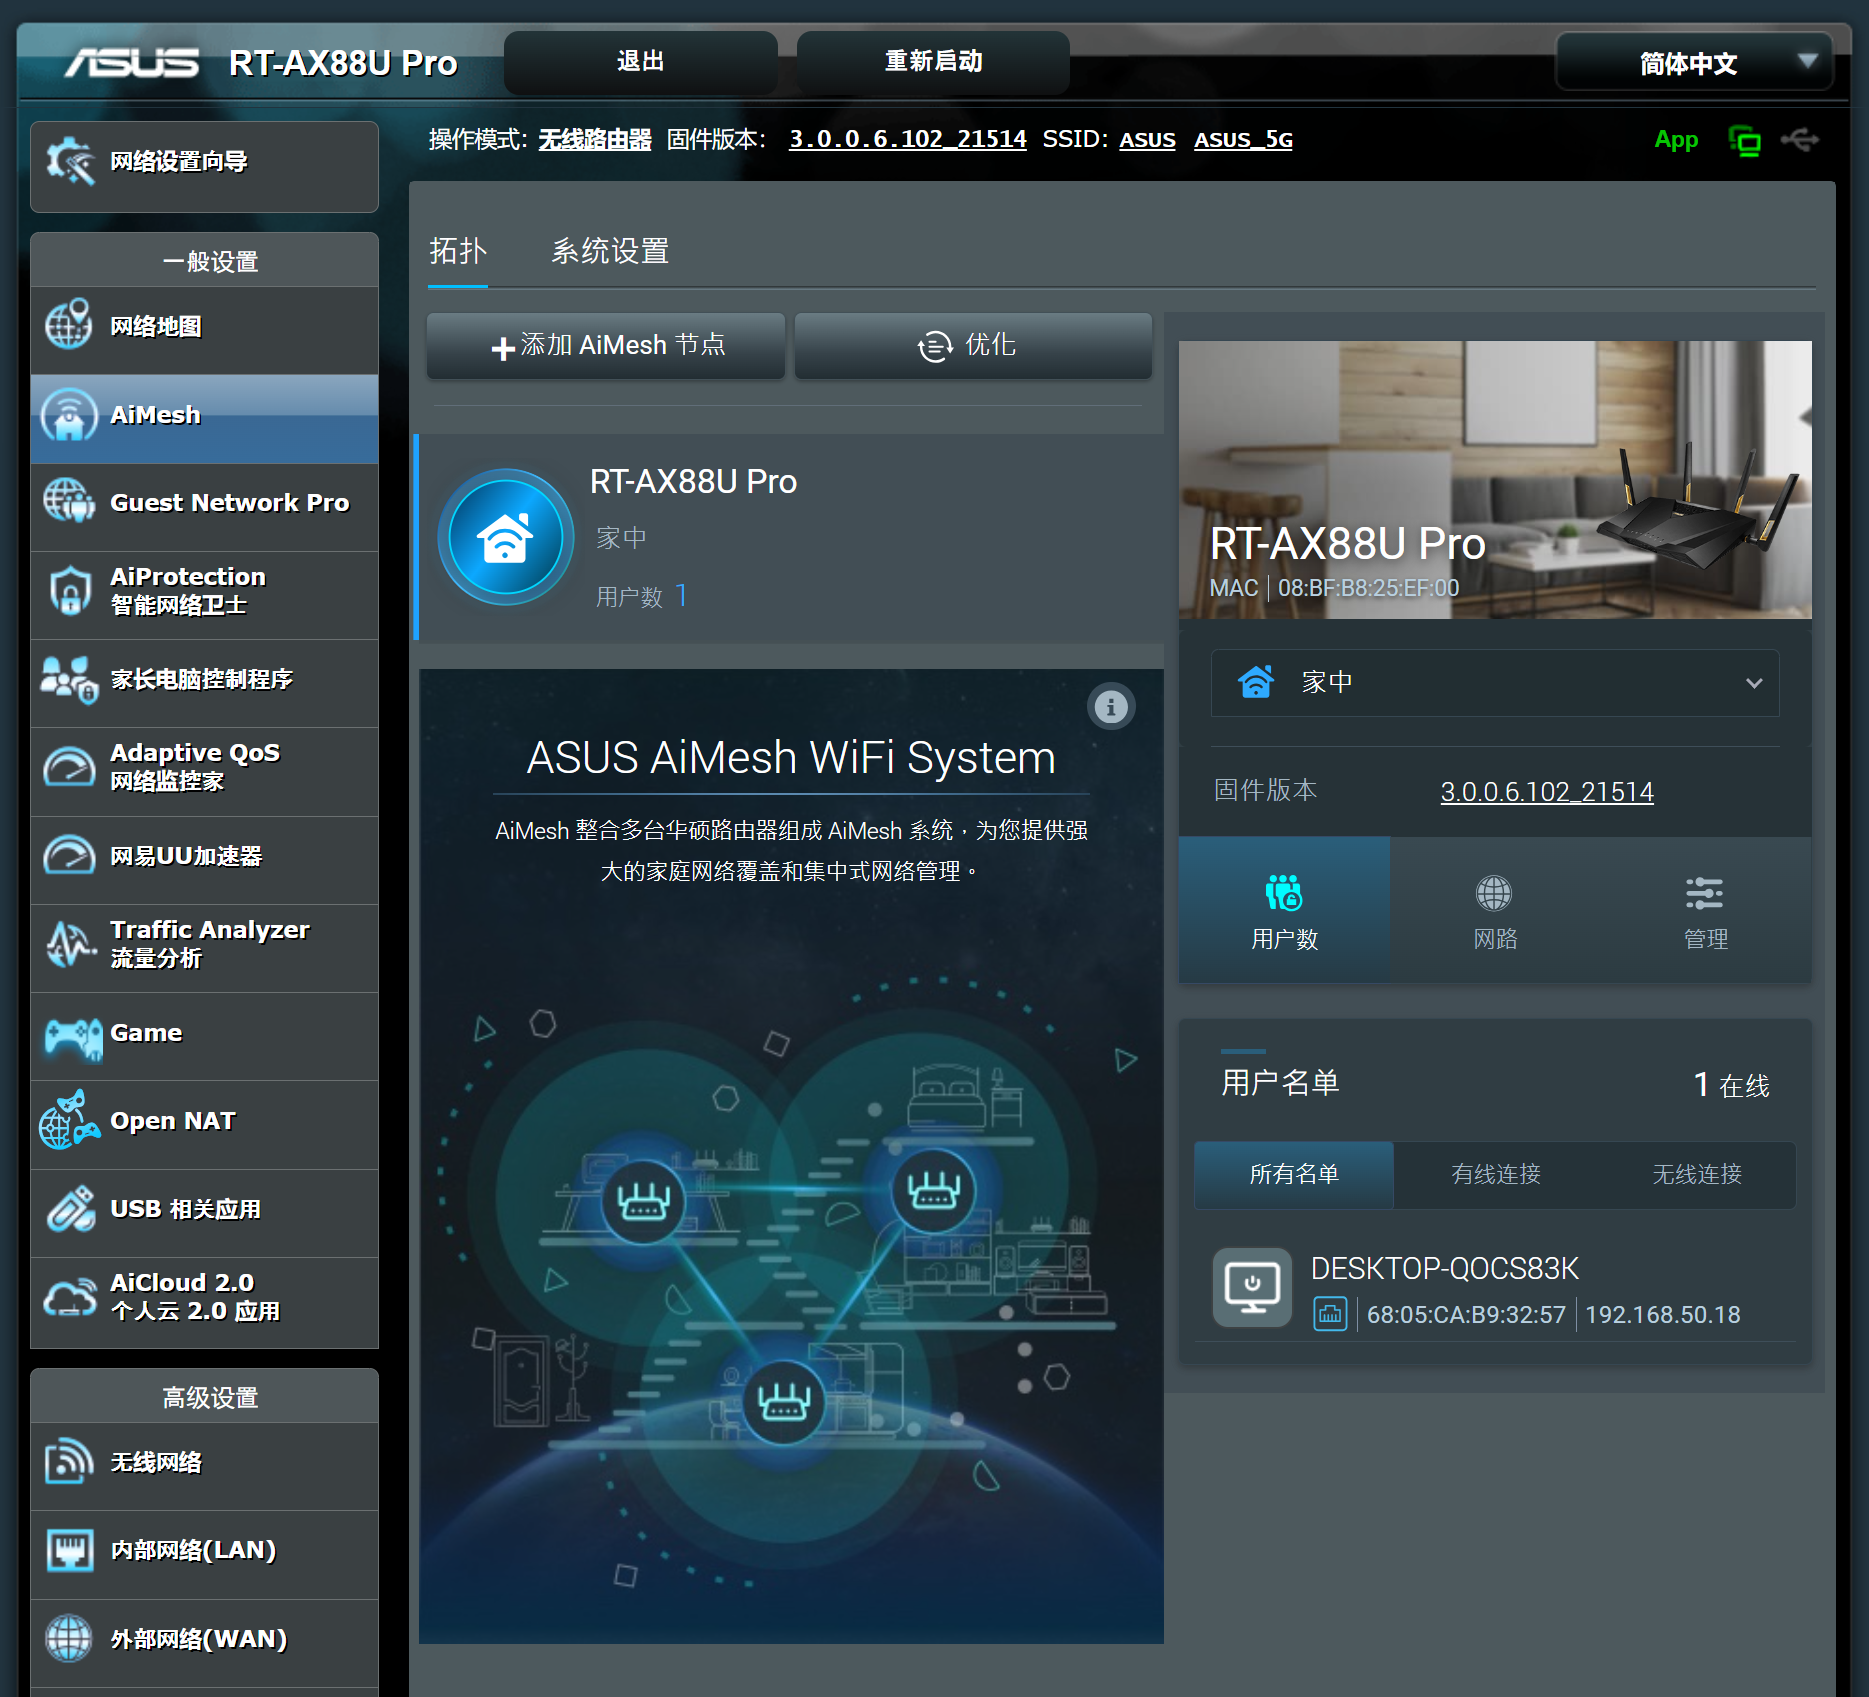Screen dimensions: 1869x1697
Task: Click the info icon on AiMesh banner
Action: tap(1110, 707)
